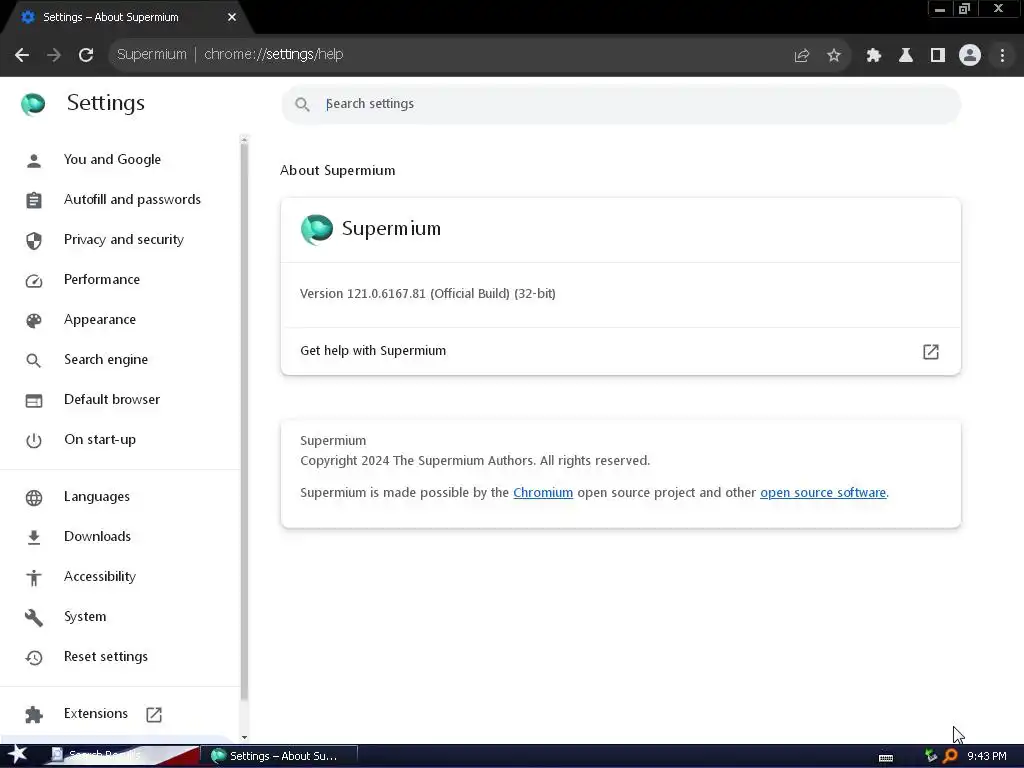Screen dimensions: 1024x768
Task: Click the figure icon for Accessibility
Action: tap(33, 577)
